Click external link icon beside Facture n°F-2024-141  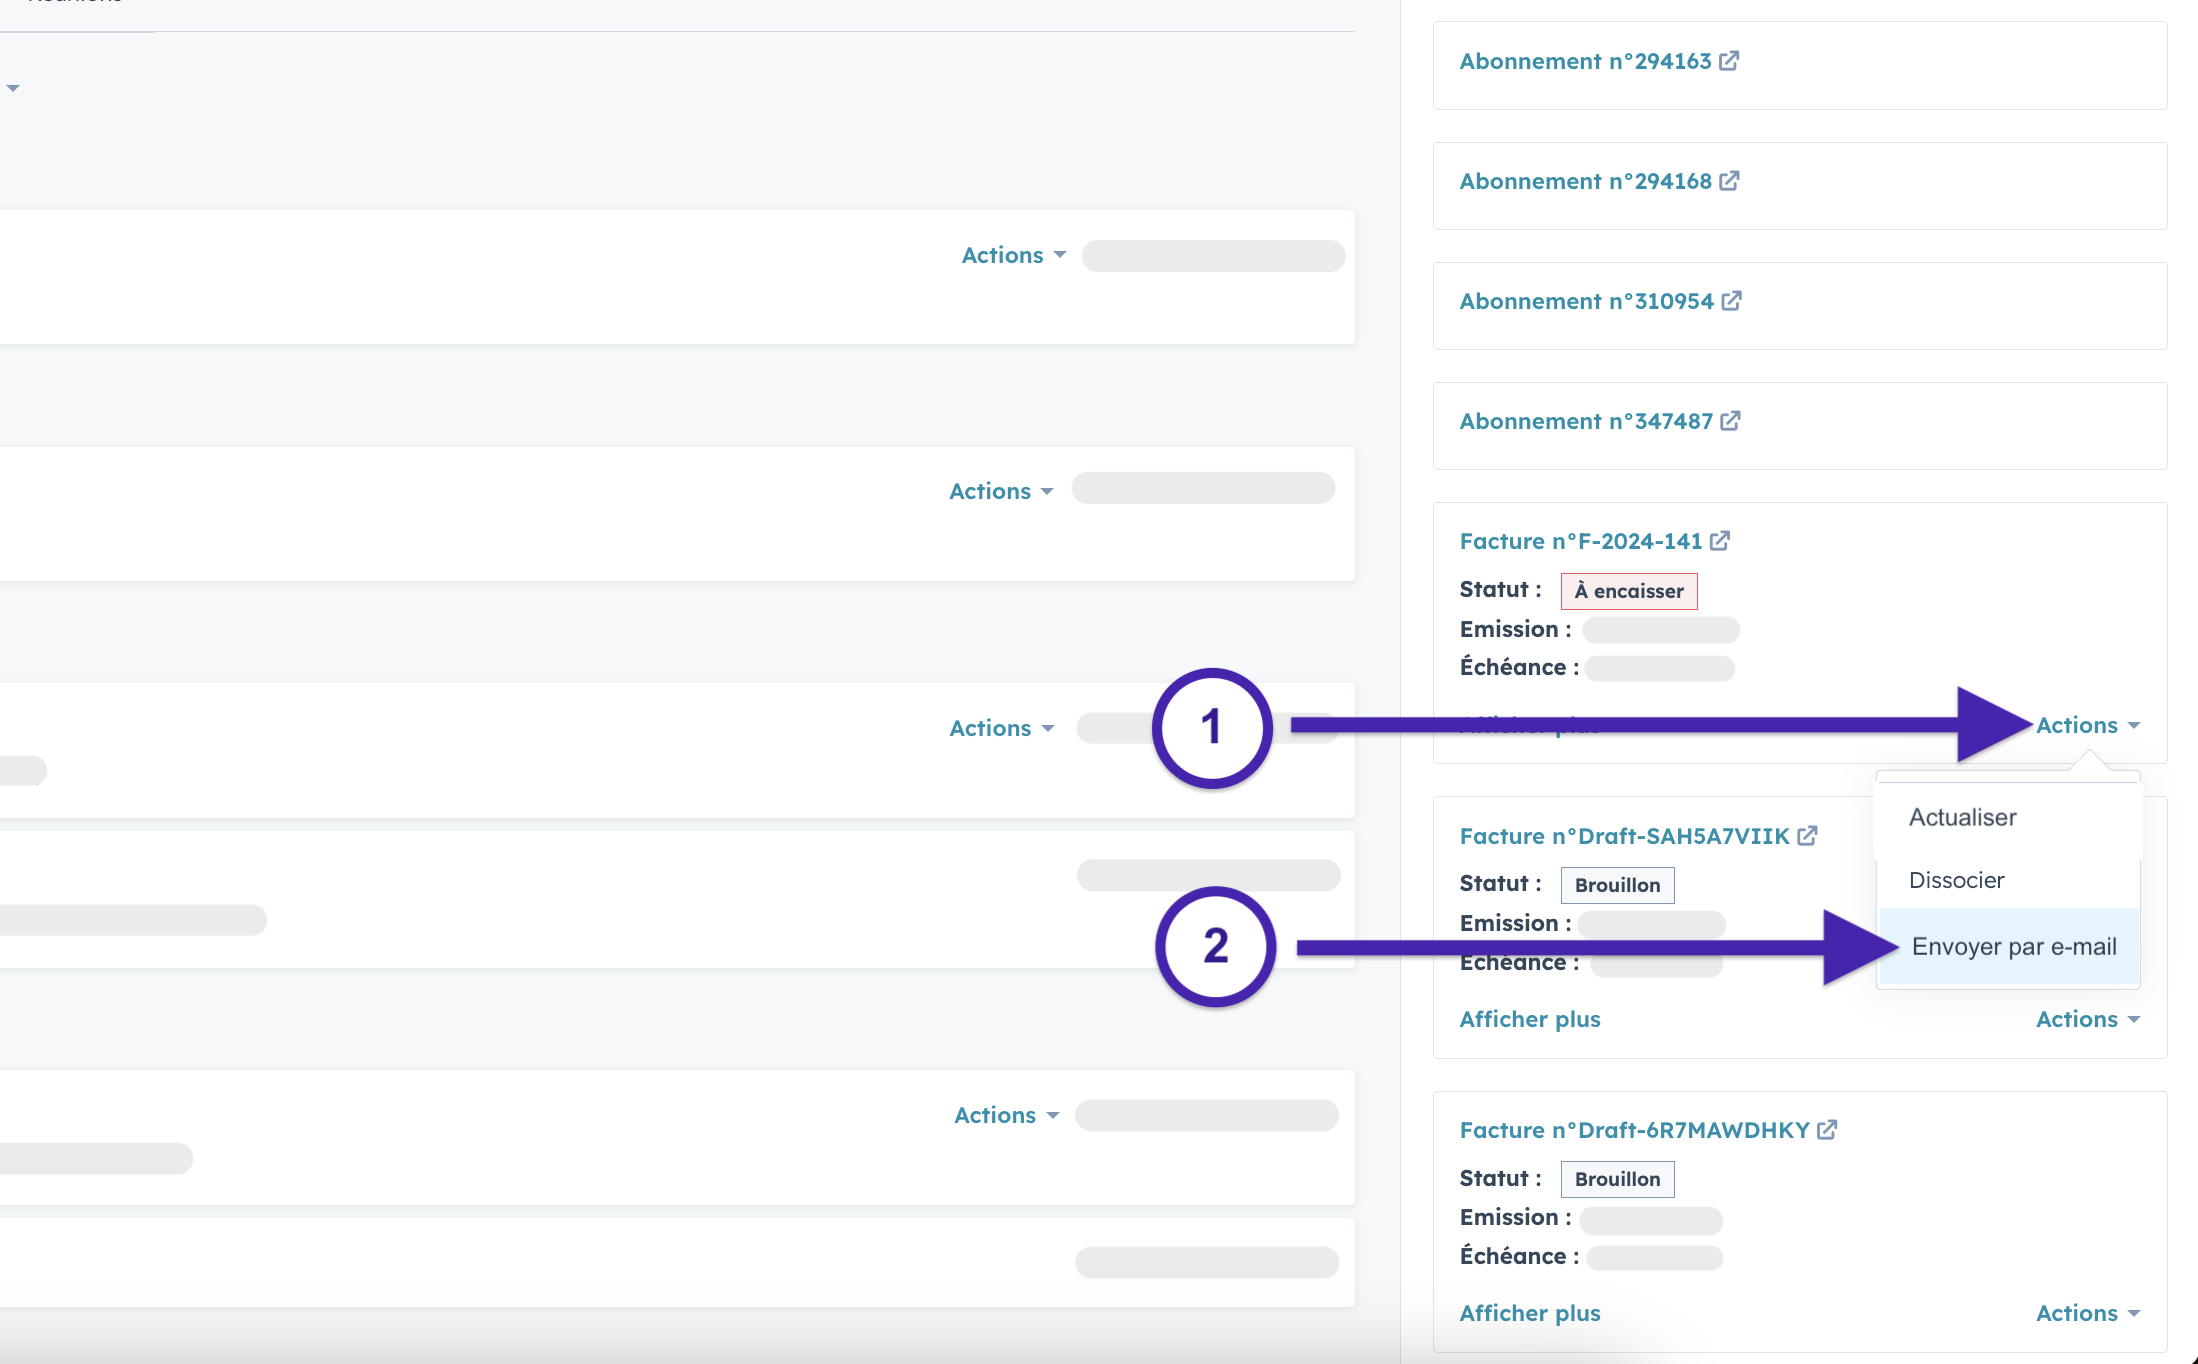point(1719,541)
